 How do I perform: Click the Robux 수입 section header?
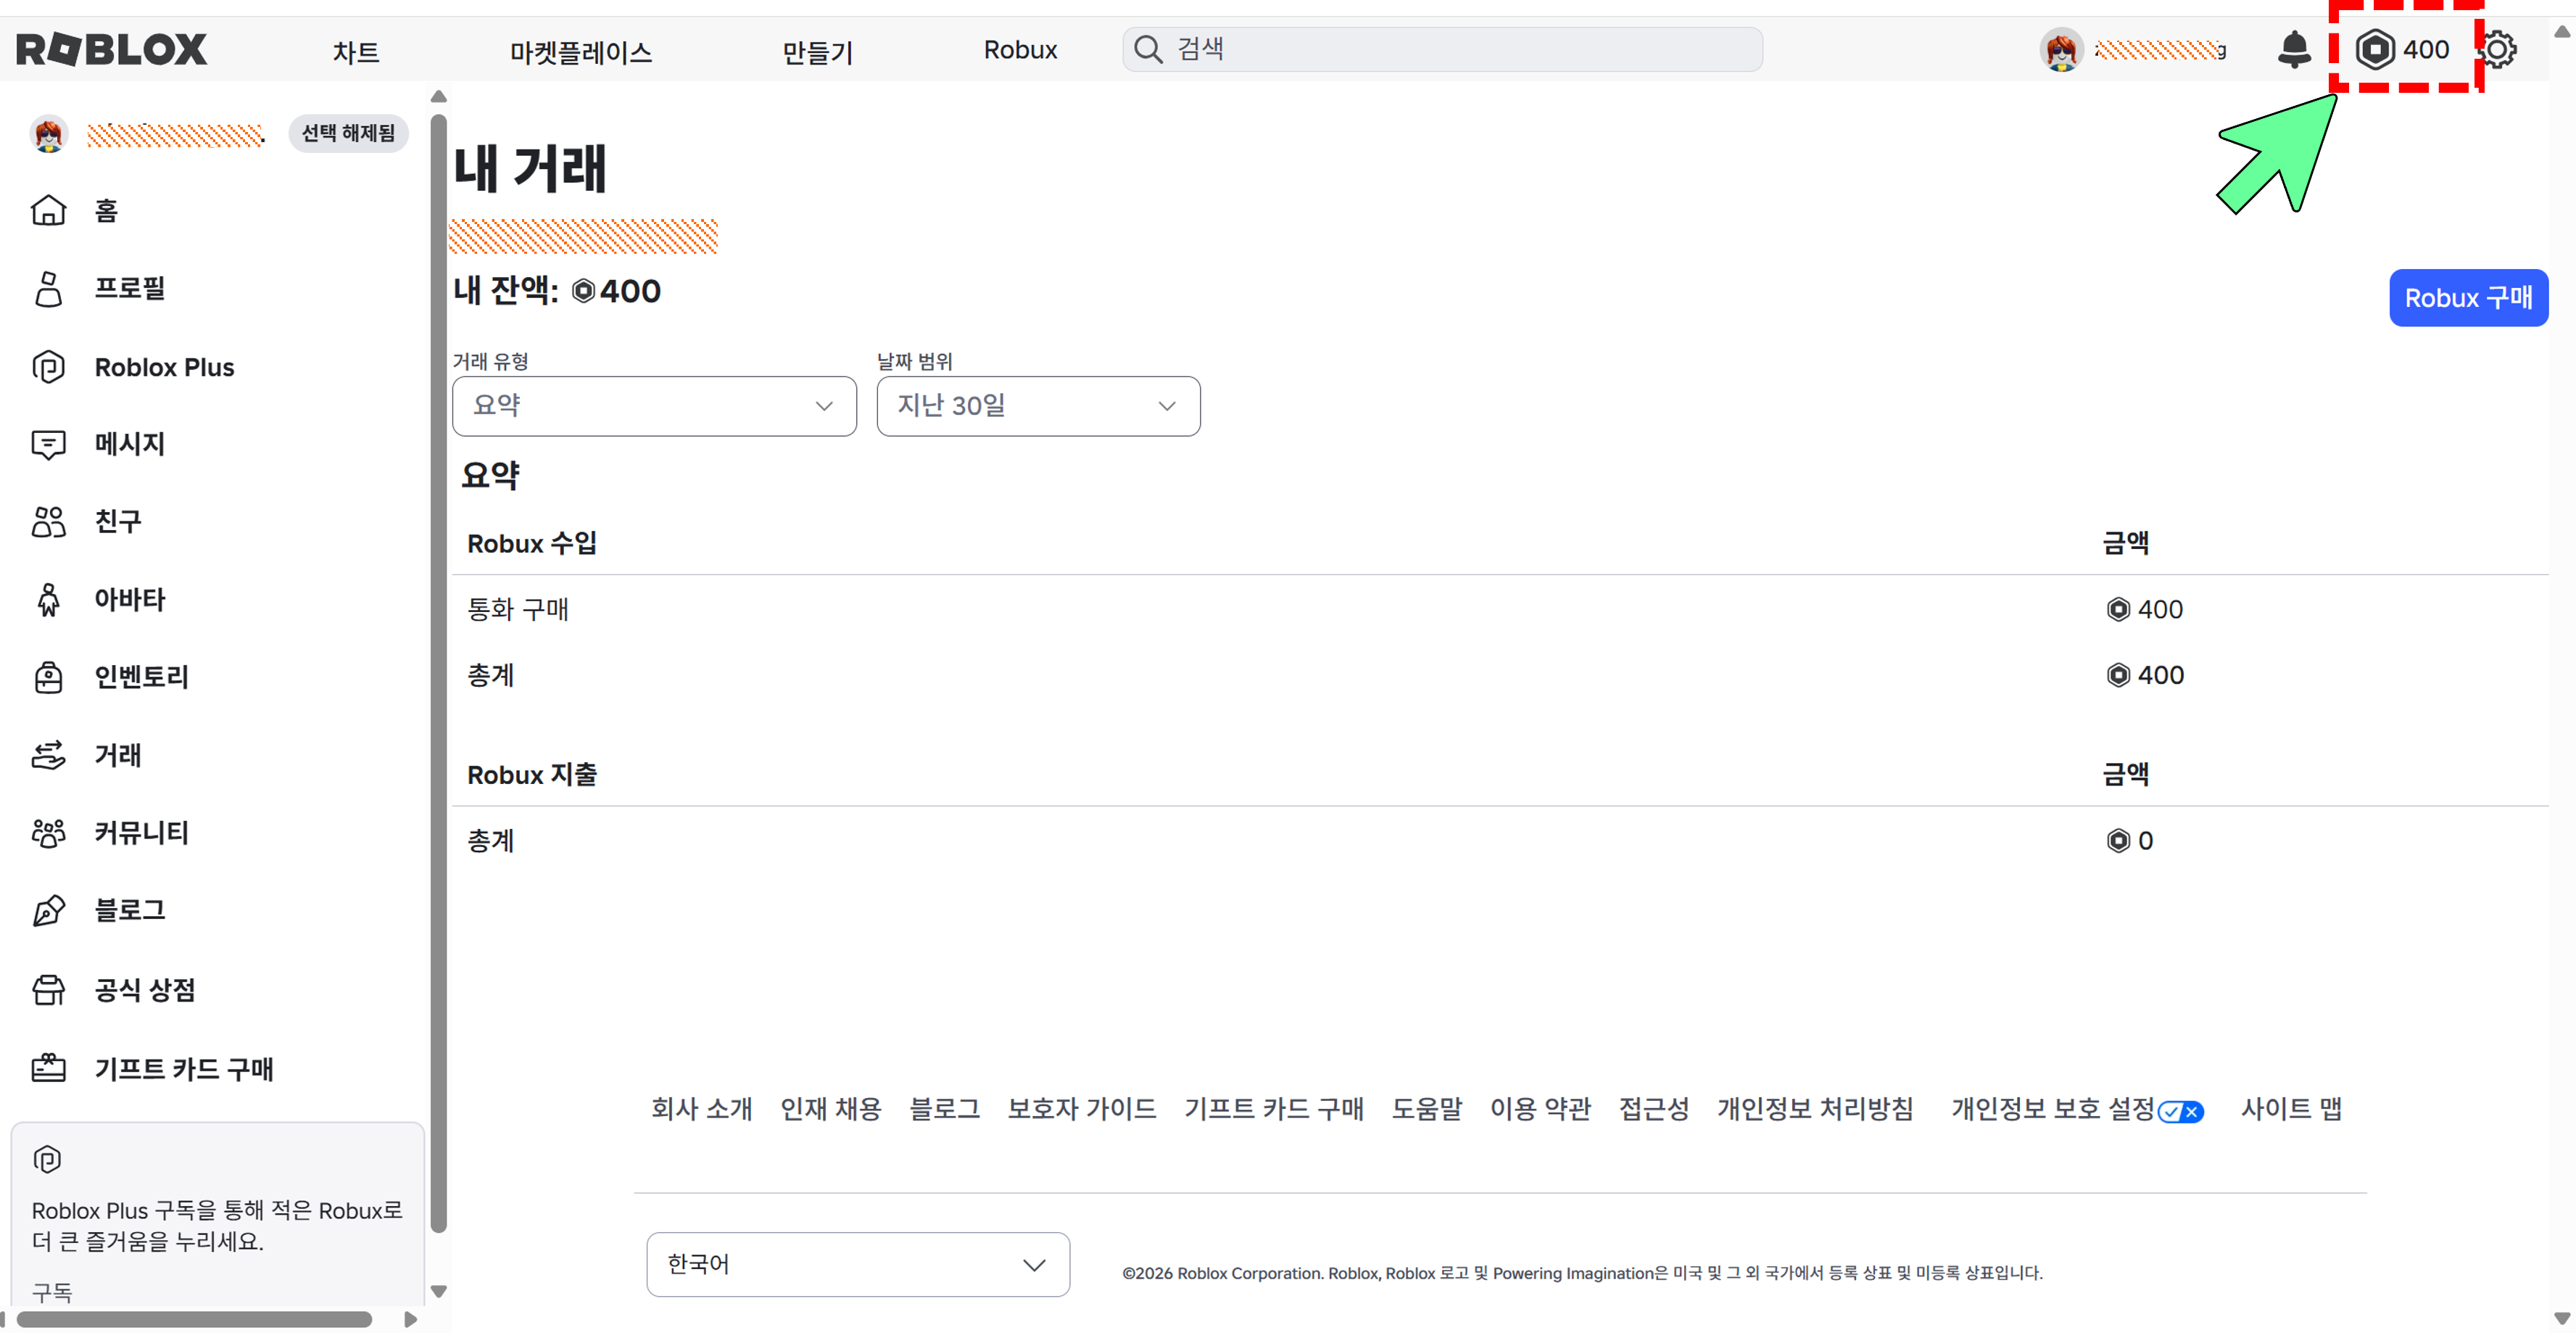(532, 543)
